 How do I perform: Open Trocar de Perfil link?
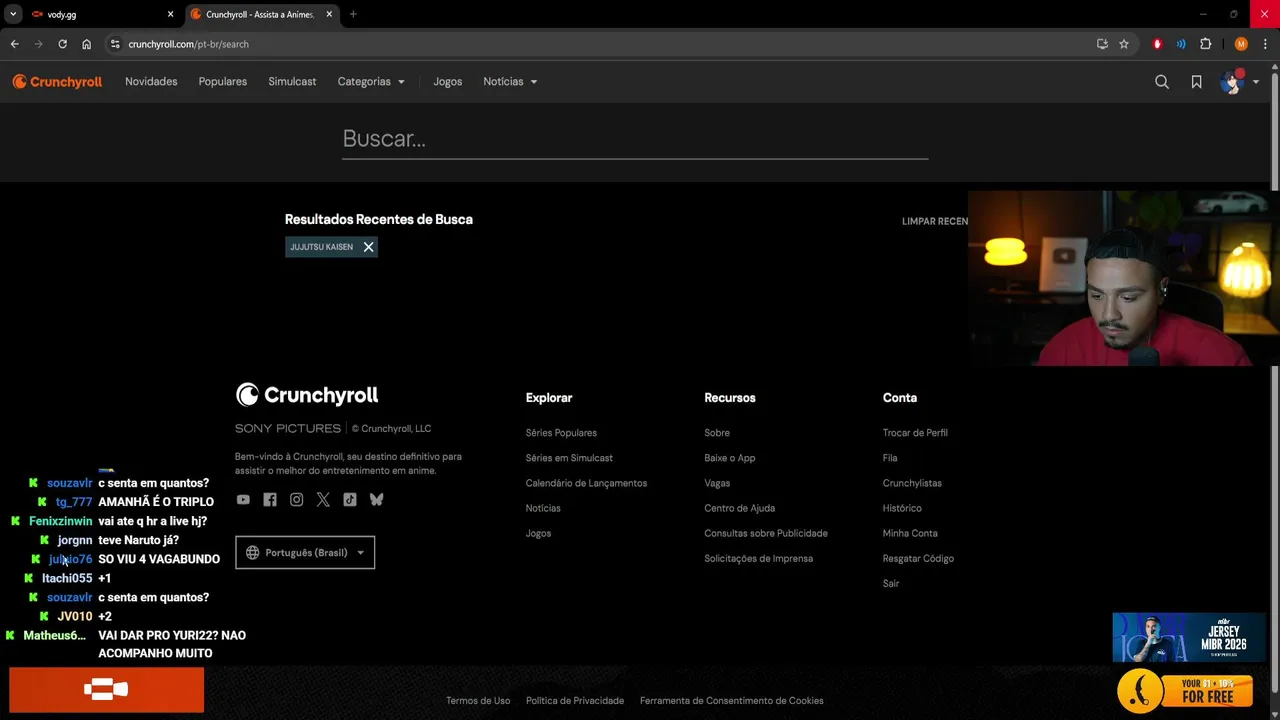tap(915, 433)
